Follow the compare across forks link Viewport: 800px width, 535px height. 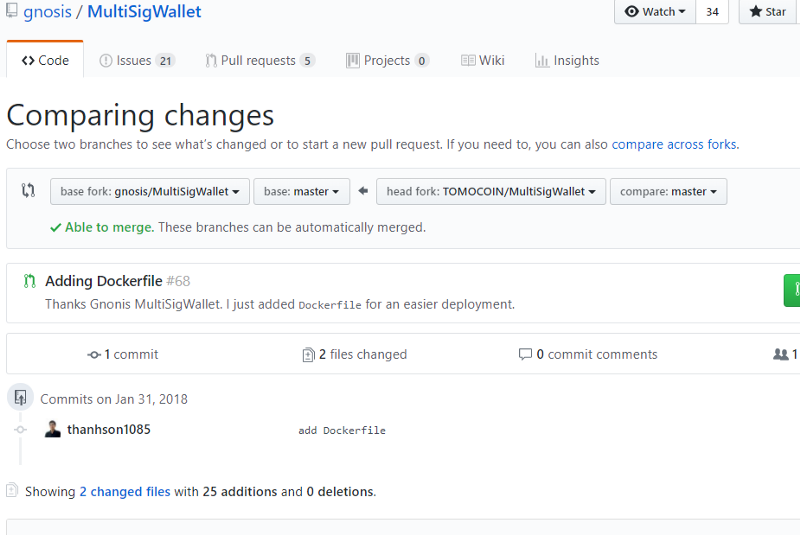(673, 144)
